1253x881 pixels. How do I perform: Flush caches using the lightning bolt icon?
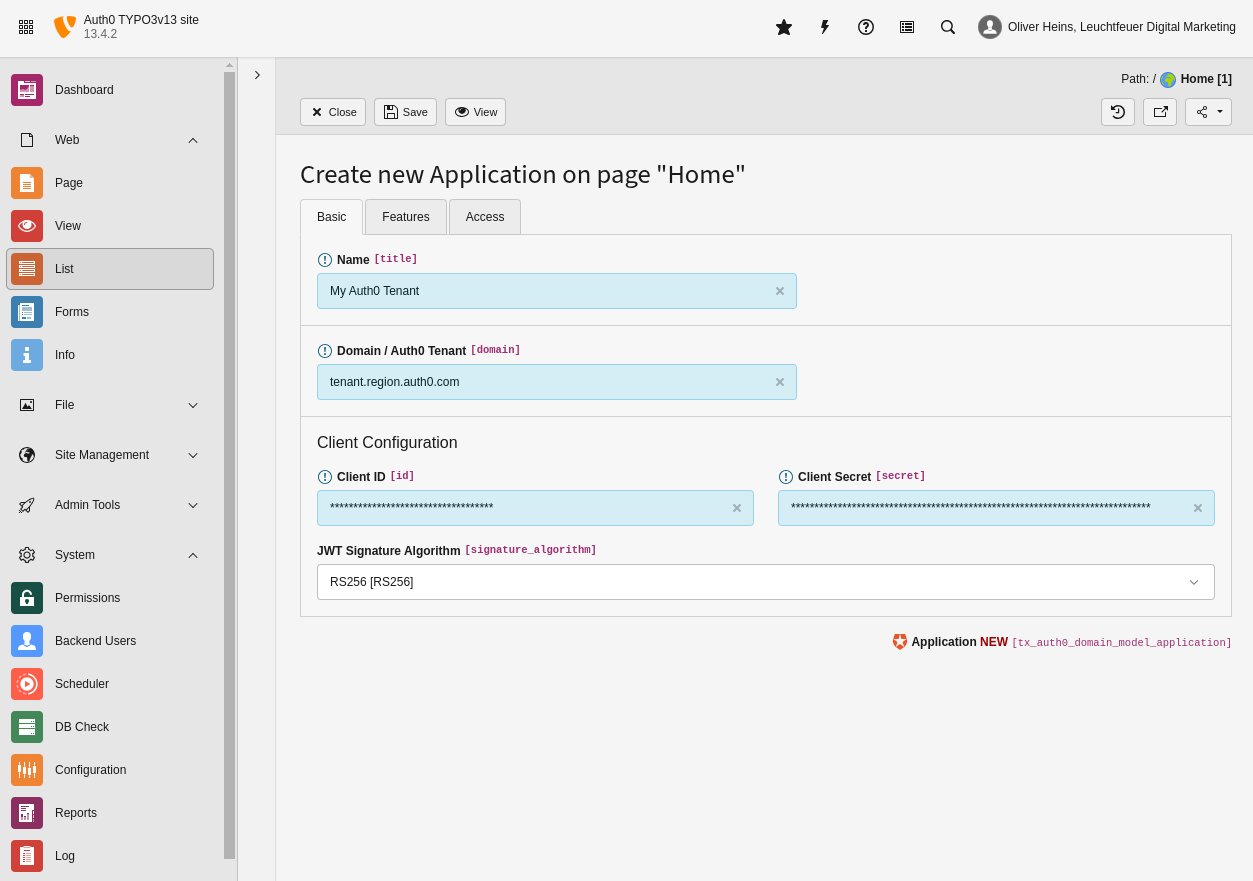pos(824,27)
